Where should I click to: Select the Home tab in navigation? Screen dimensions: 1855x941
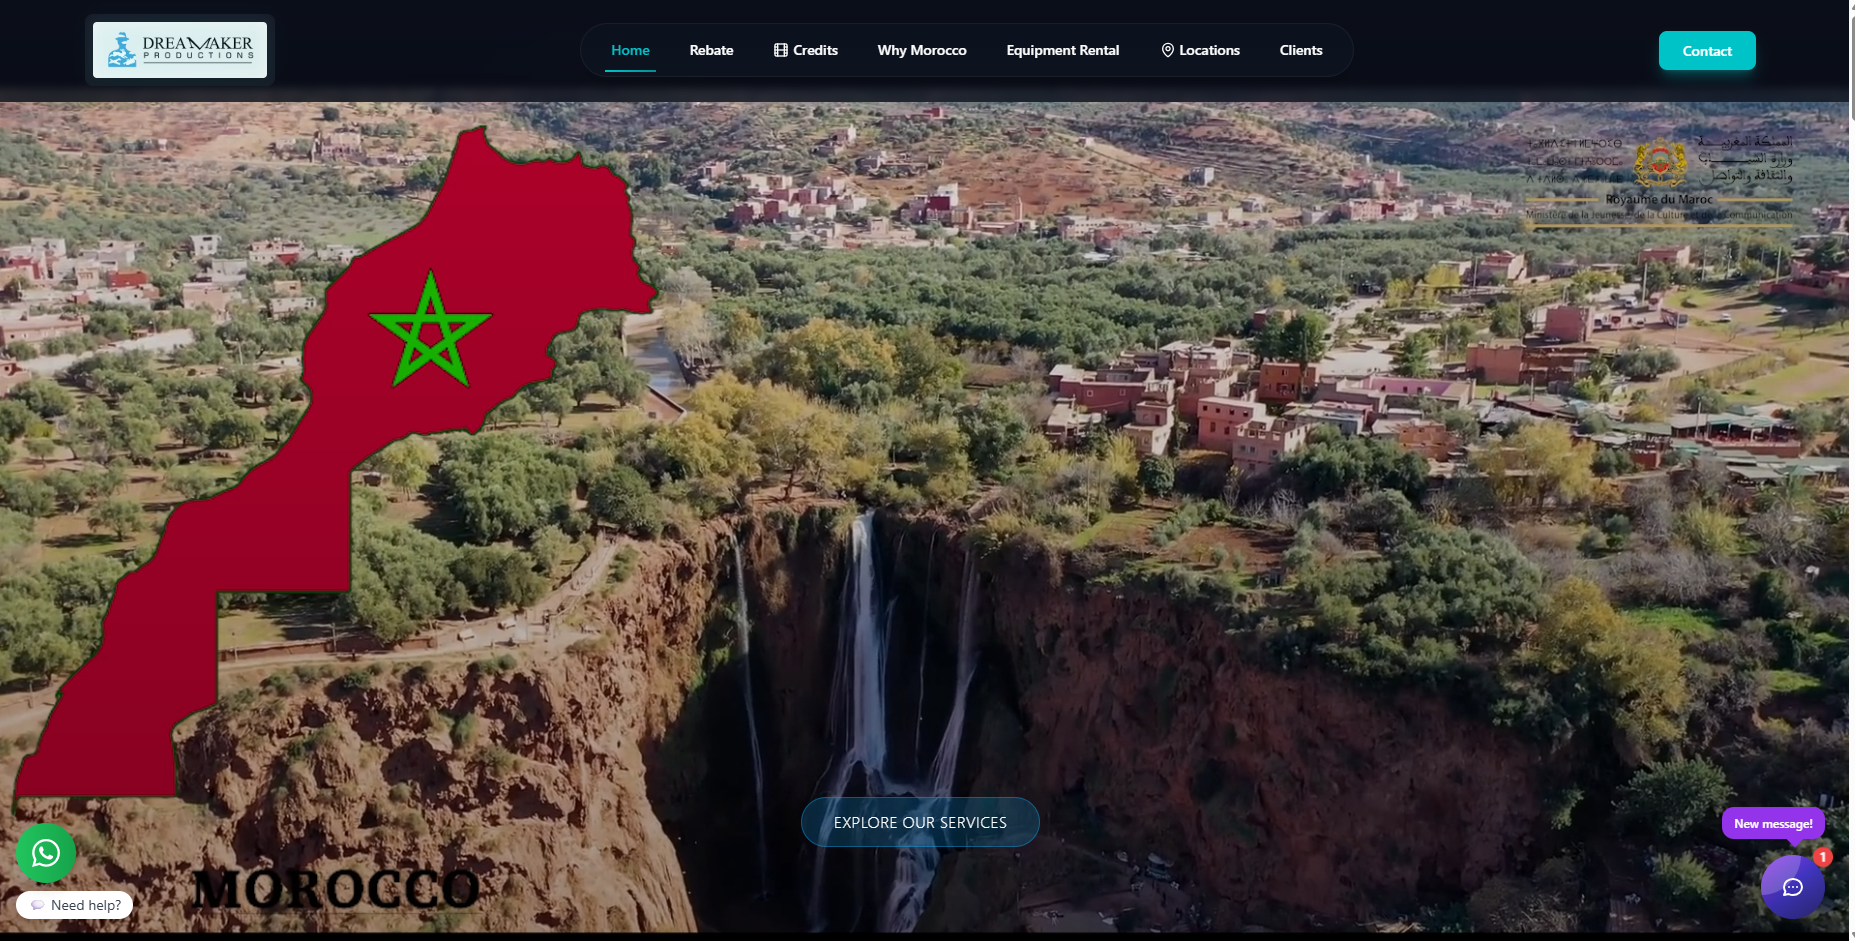tap(630, 50)
